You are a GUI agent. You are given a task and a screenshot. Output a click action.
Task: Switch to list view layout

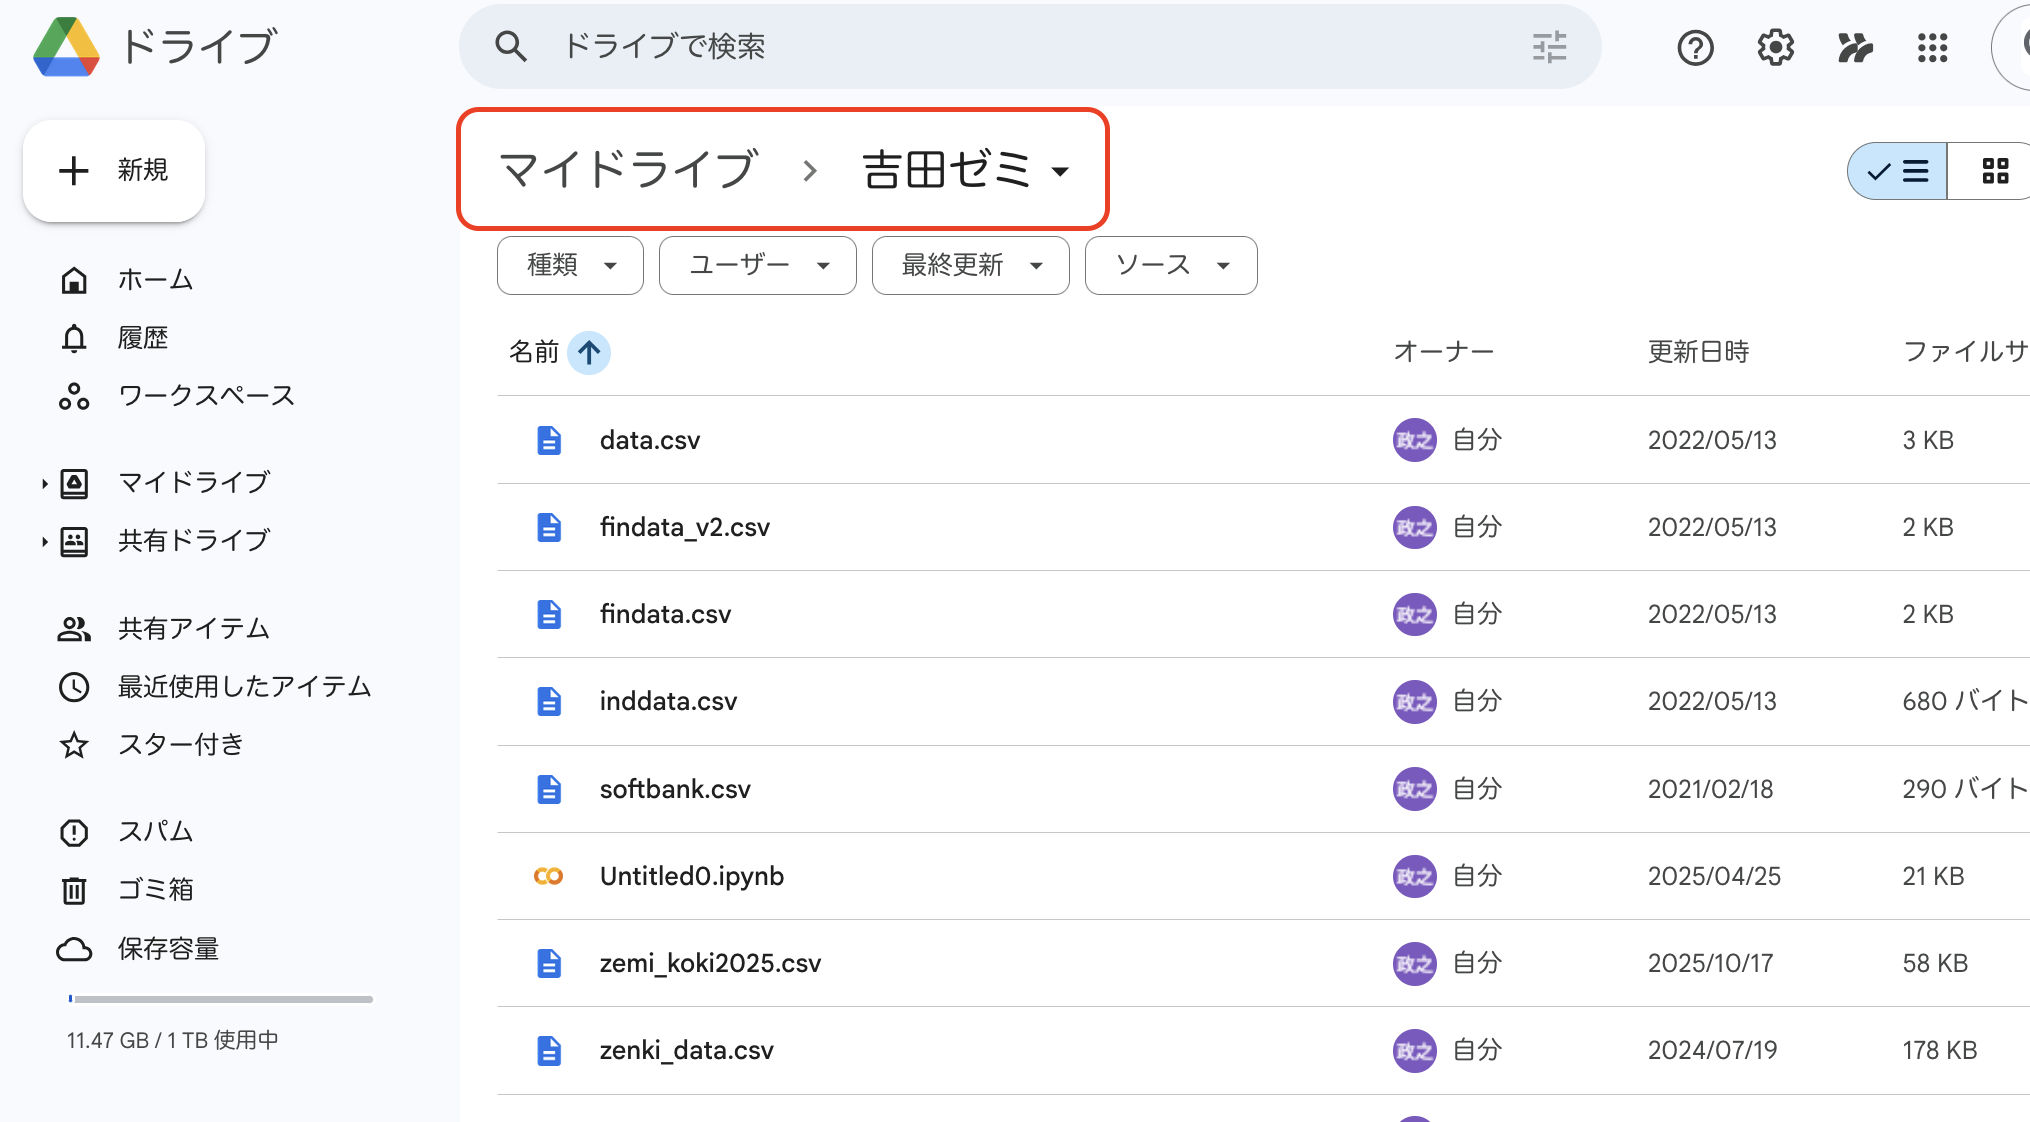pos(1898,171)
